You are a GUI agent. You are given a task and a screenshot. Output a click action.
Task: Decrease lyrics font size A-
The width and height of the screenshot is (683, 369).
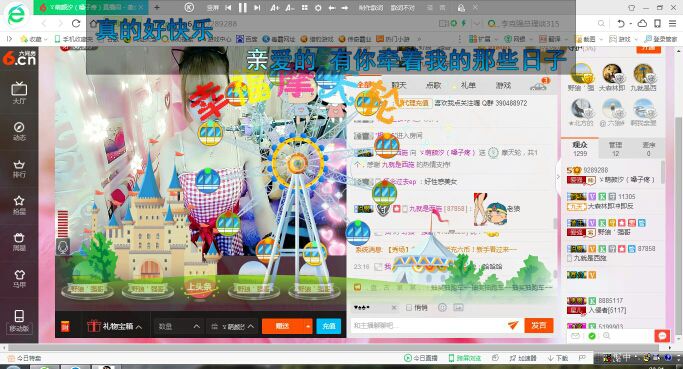tap(290, 7)
